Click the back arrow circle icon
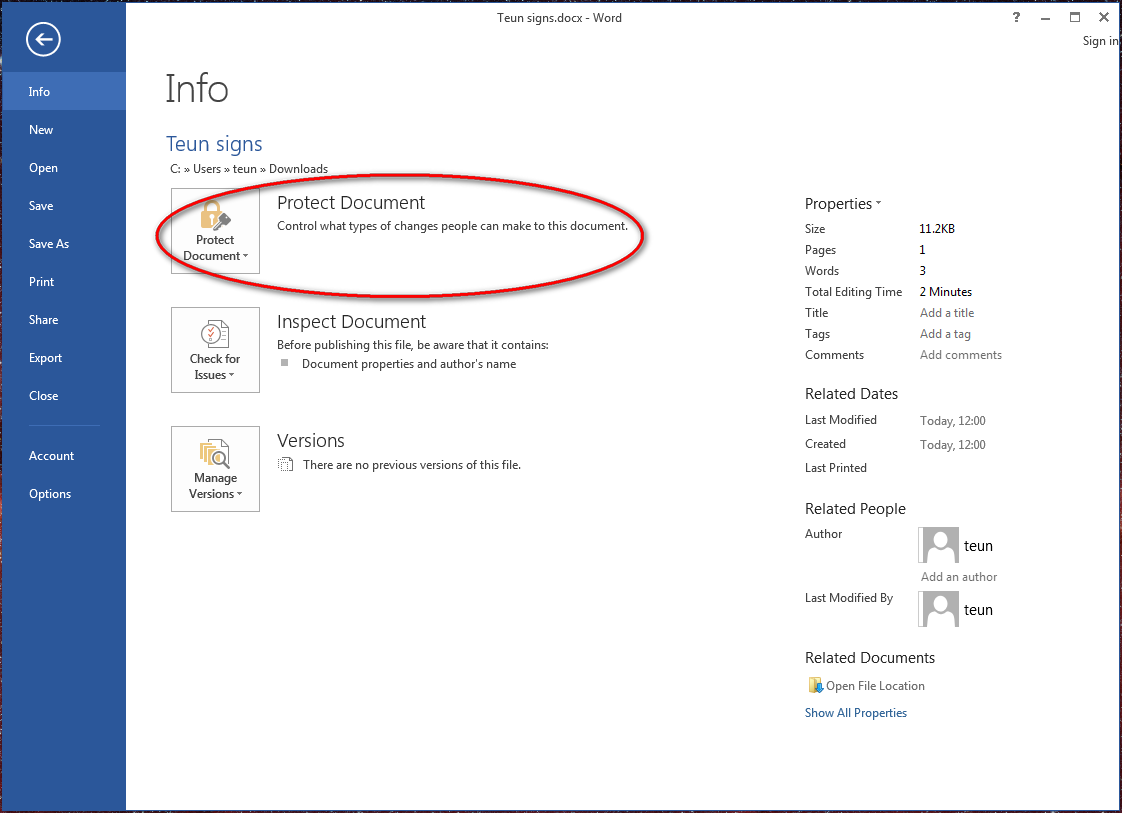 (44, 40)
